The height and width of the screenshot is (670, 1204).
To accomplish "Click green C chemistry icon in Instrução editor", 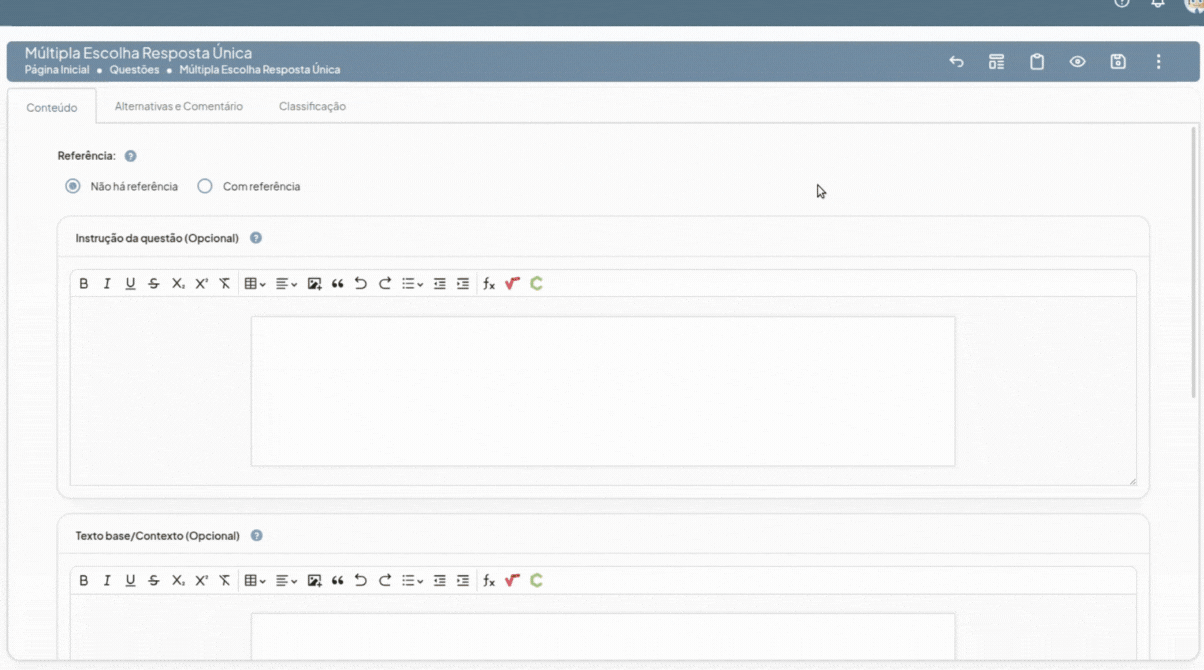I will click(x=536, y=284).
